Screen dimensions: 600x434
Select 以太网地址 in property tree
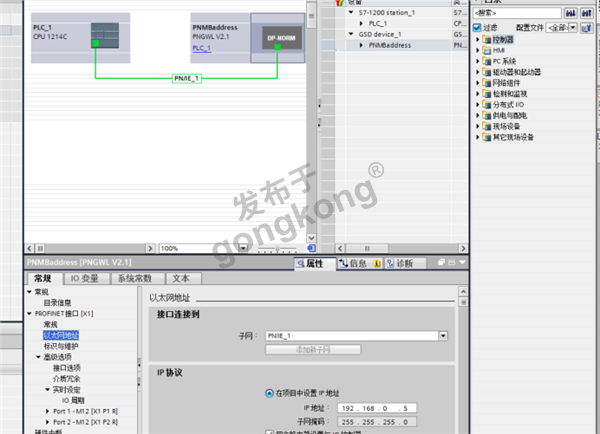[x=61, y=336]
